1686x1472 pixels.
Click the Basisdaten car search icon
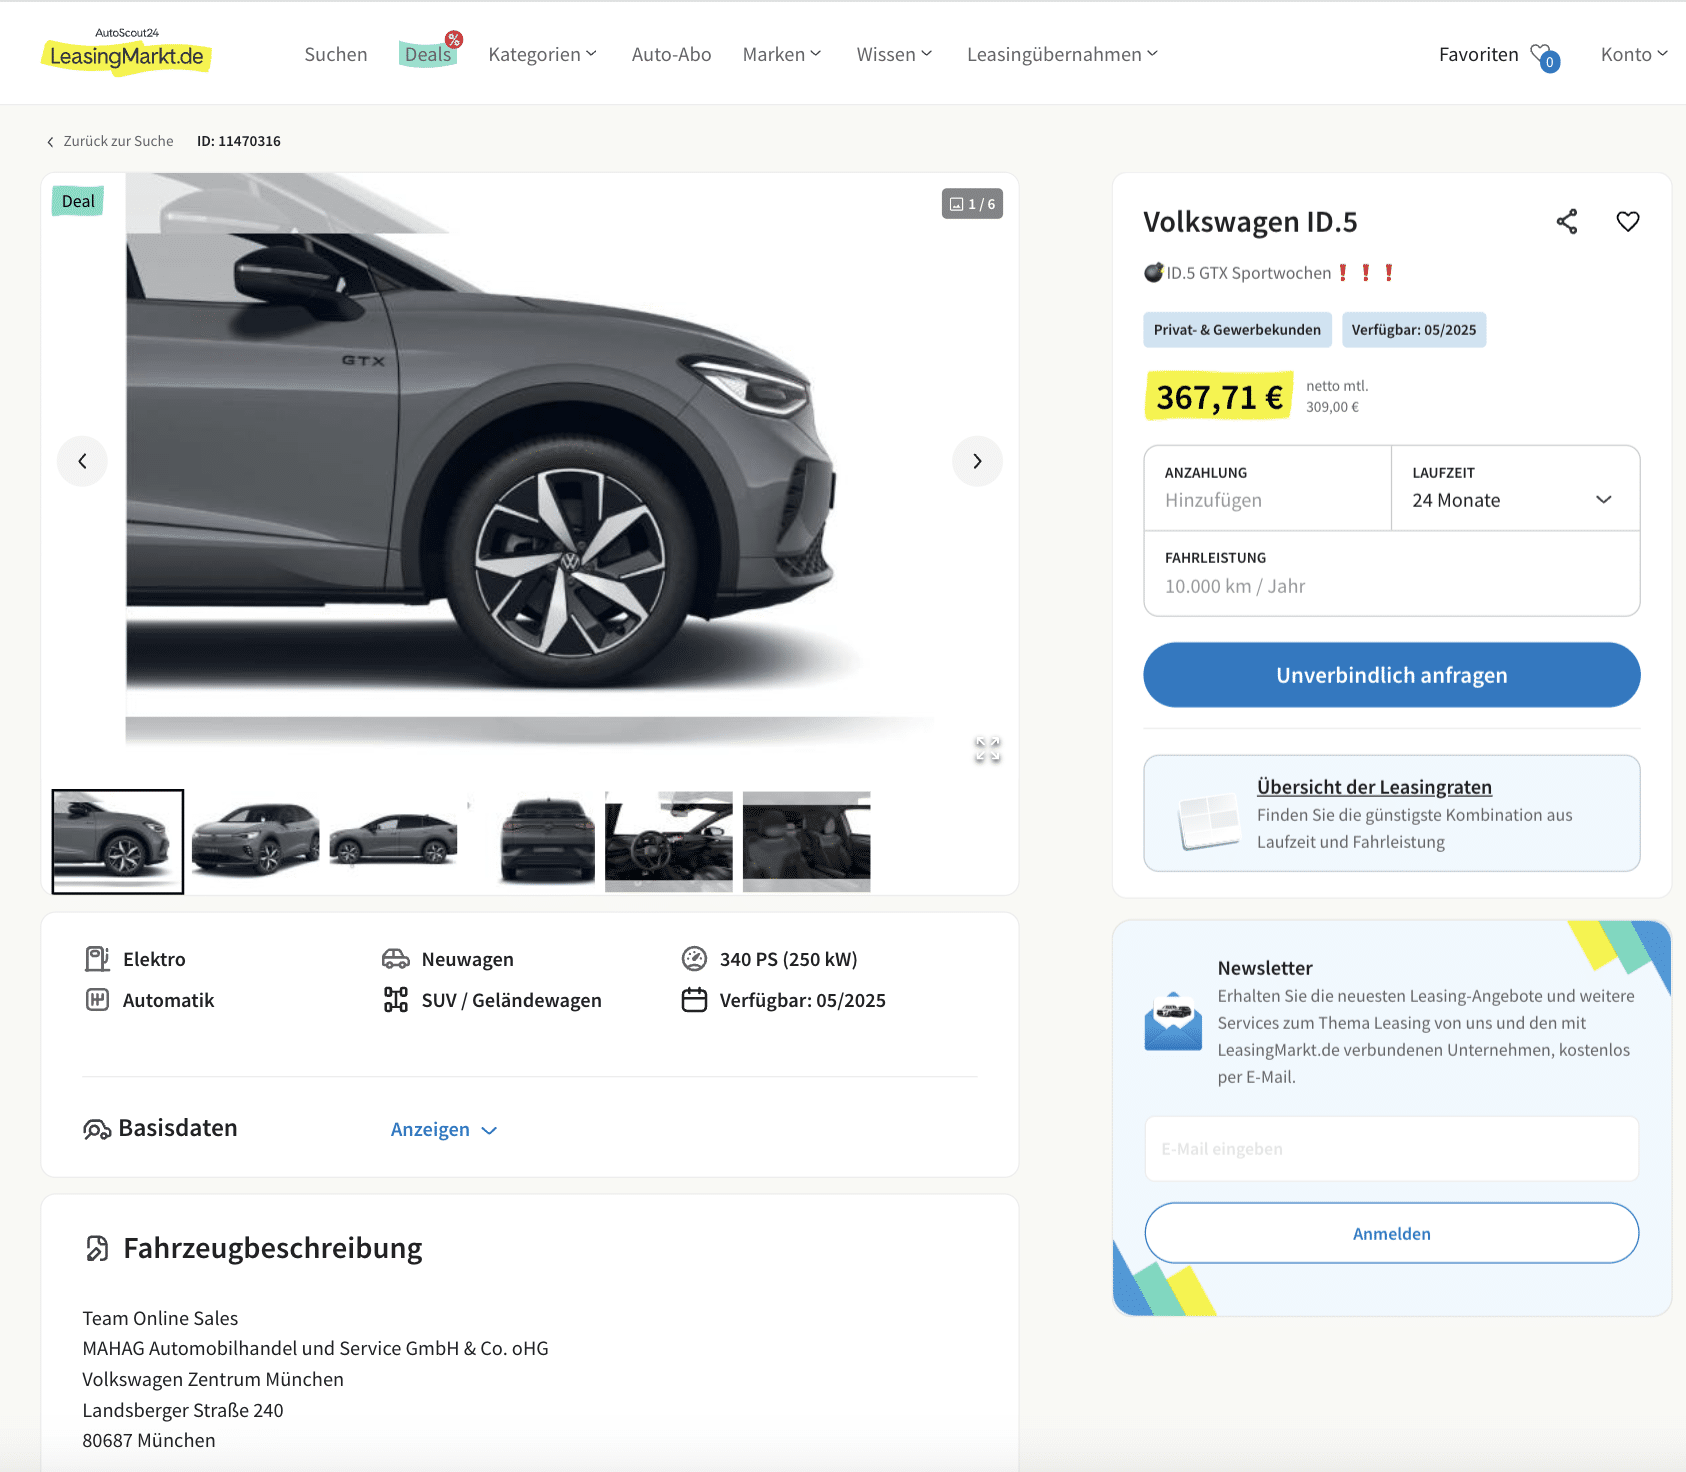pos(97,1129)
